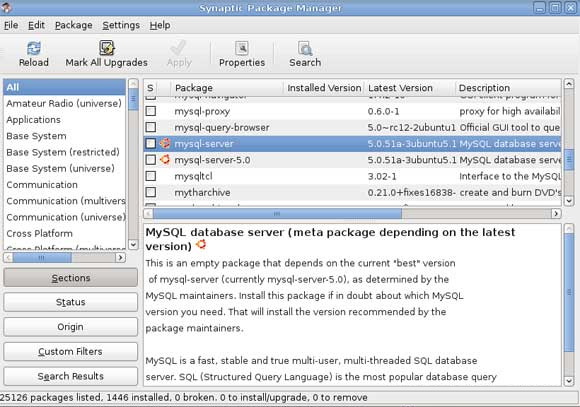Screen dimensions: 580x407
Task: Click package list horizontal scrollbar thumb
Action: [277, 213]
